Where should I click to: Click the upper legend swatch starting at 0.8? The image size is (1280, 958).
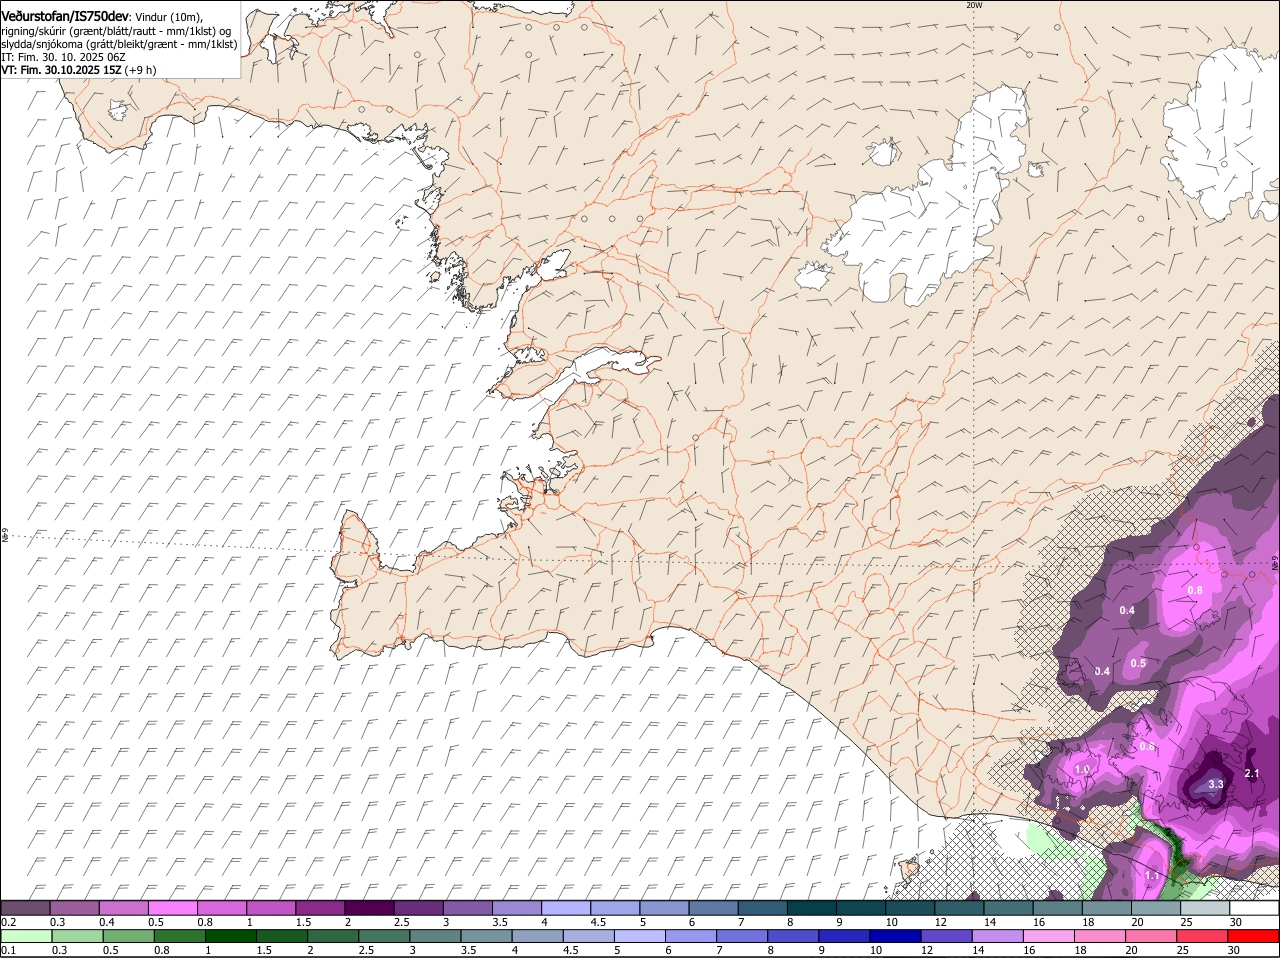click(222, 908)
